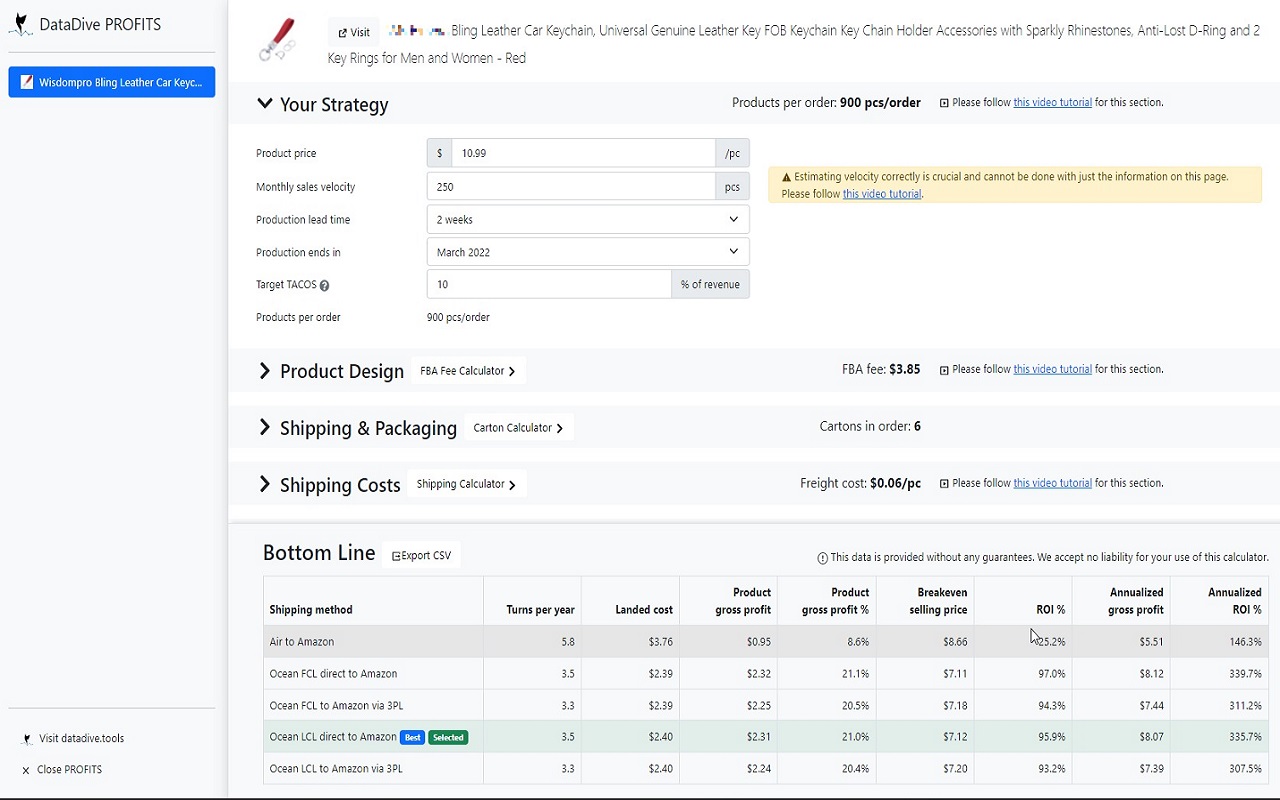Expand the Shipping Costs section
Viewport: 1280px width, 800px height.
point(265,485)
